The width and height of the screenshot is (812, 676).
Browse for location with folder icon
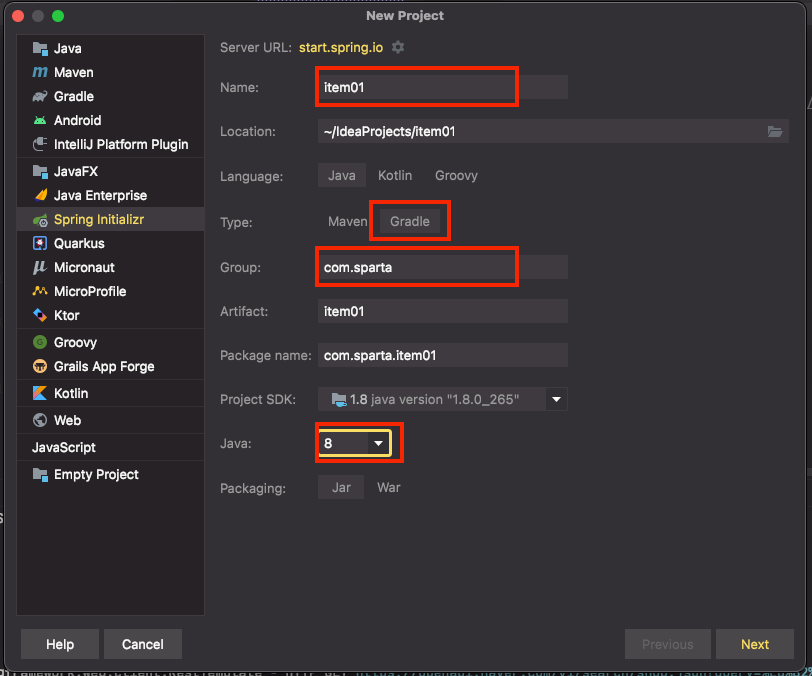(775, 132)
